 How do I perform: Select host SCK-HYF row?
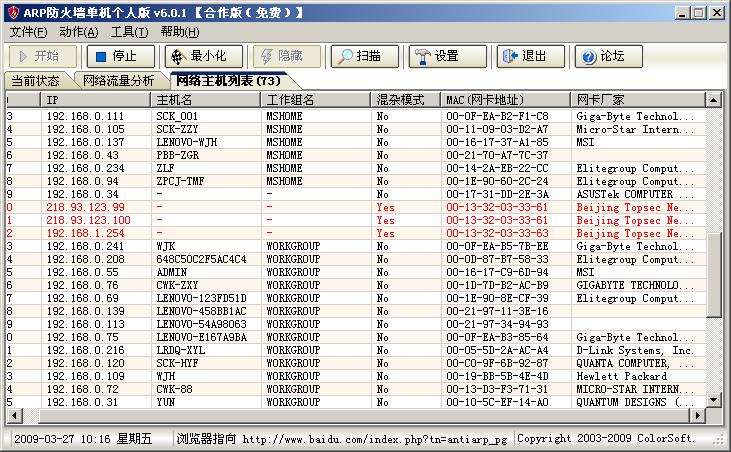coord(356,363)
